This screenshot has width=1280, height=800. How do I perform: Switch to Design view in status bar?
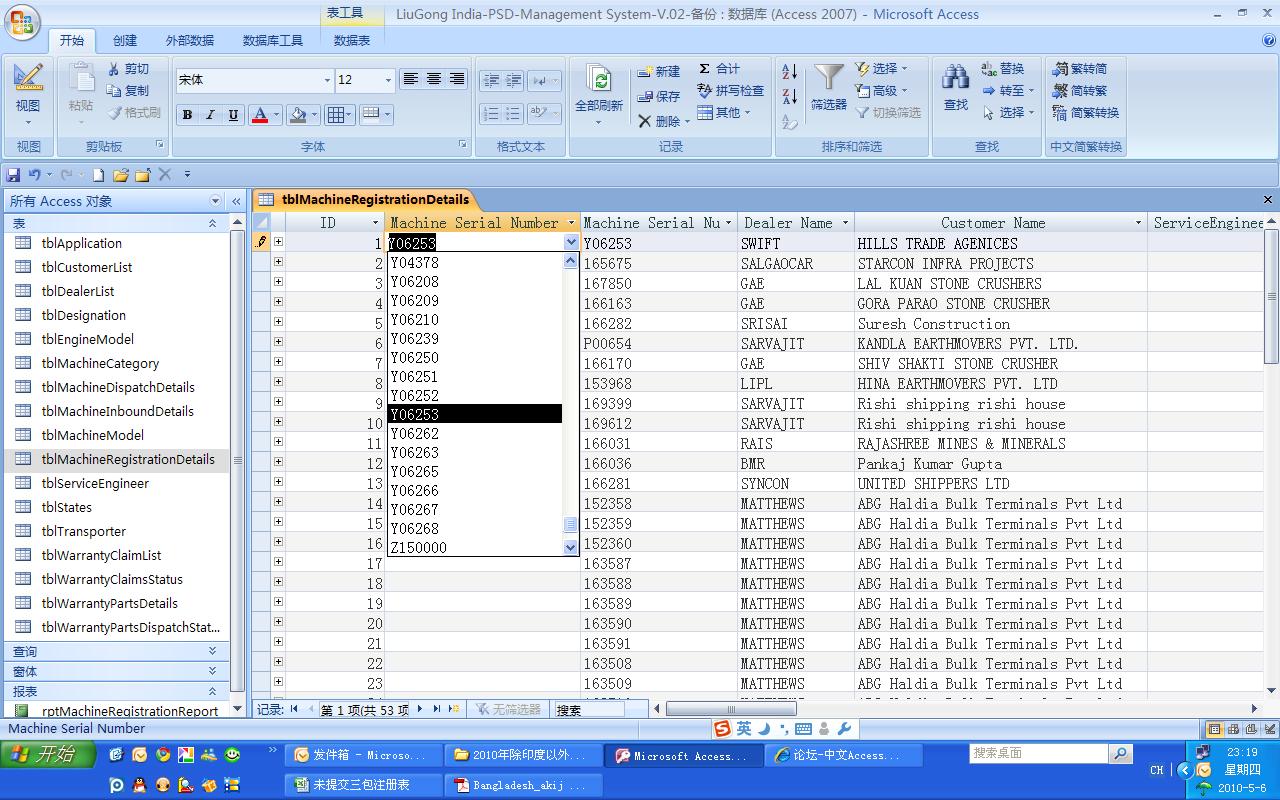(x=1267, y=729)
